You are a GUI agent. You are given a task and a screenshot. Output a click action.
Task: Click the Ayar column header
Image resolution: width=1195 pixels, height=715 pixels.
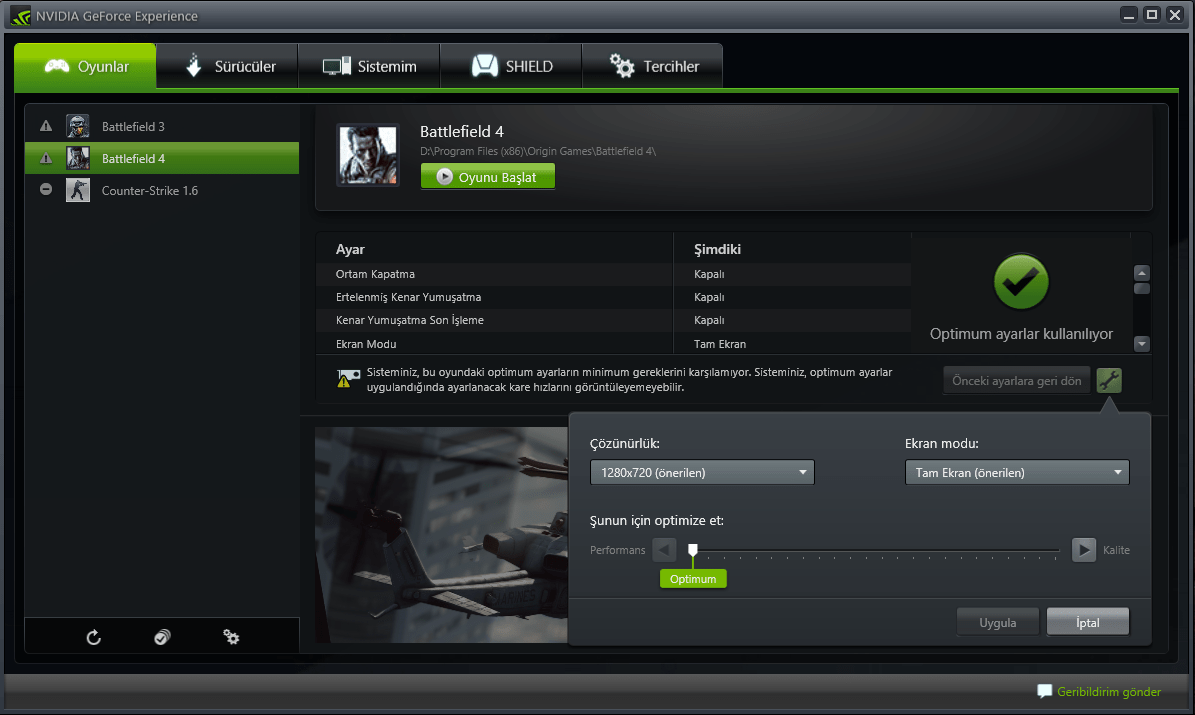(x=350, y=249)
